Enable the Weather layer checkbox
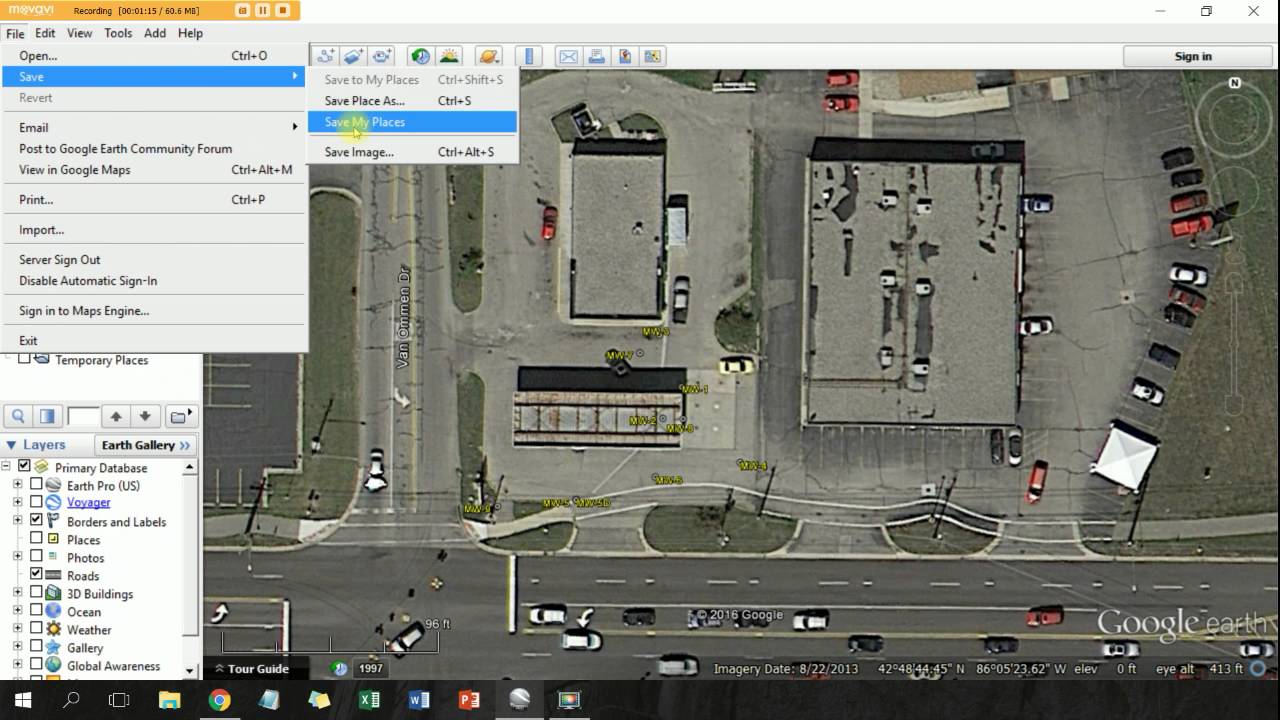 point(36,628)
